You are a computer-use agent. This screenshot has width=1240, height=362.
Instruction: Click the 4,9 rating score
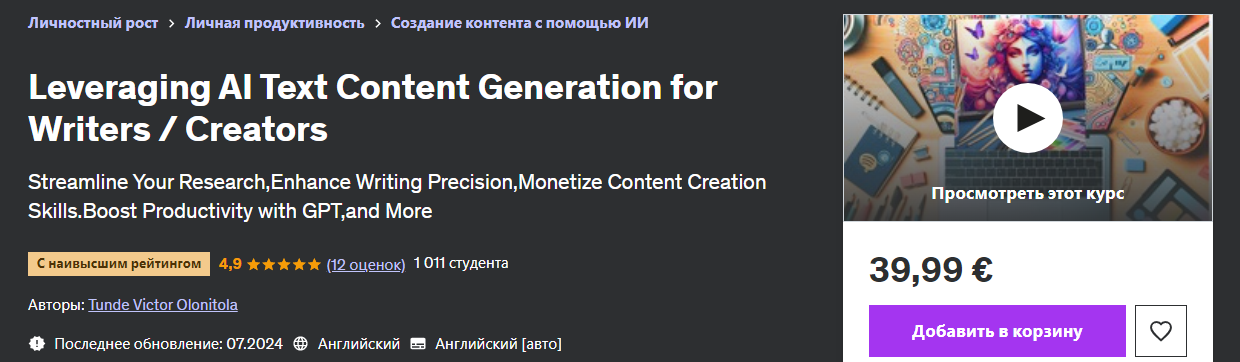pyautogui.click(x=230, y=264)
